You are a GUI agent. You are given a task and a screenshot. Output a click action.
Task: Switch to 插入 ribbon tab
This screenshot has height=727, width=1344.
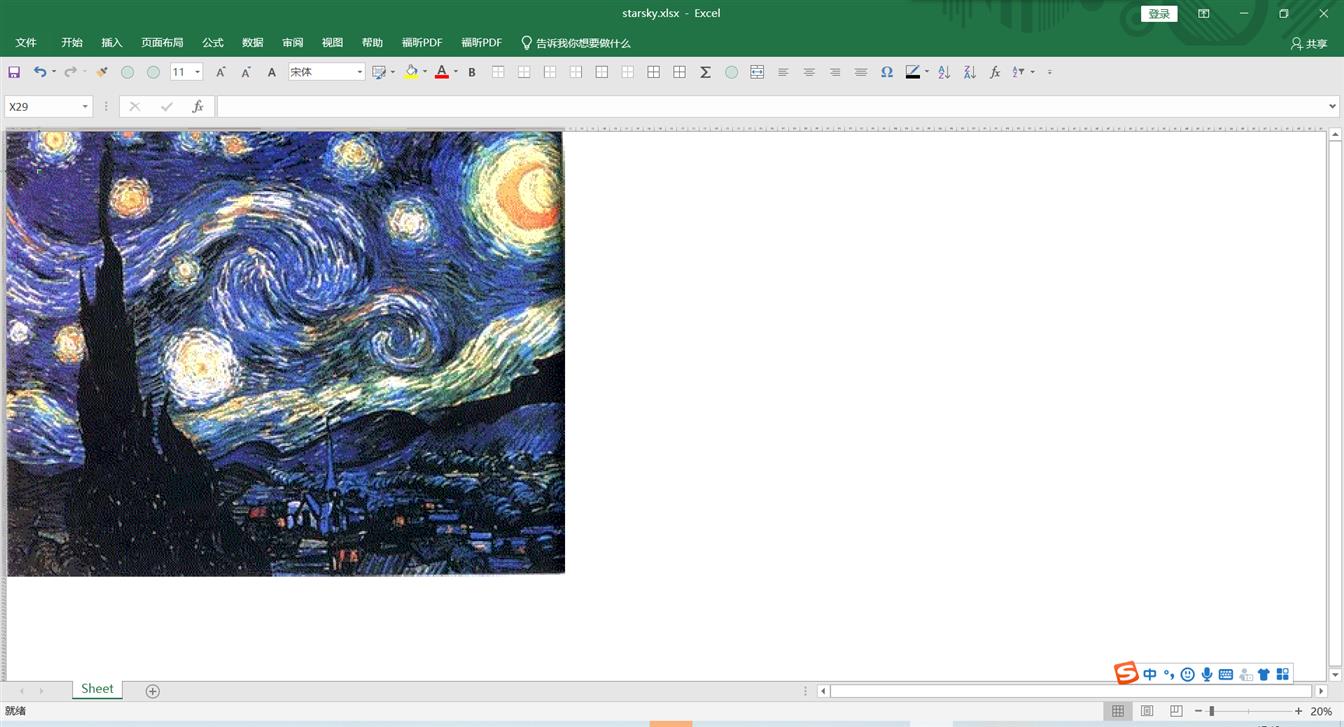click(x=112, y=43)
